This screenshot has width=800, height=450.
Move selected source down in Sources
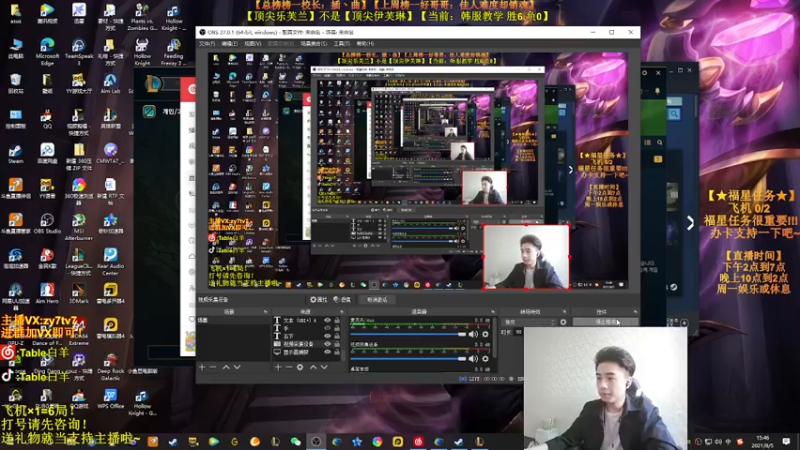pyautogui.click(x=324, y=367)
